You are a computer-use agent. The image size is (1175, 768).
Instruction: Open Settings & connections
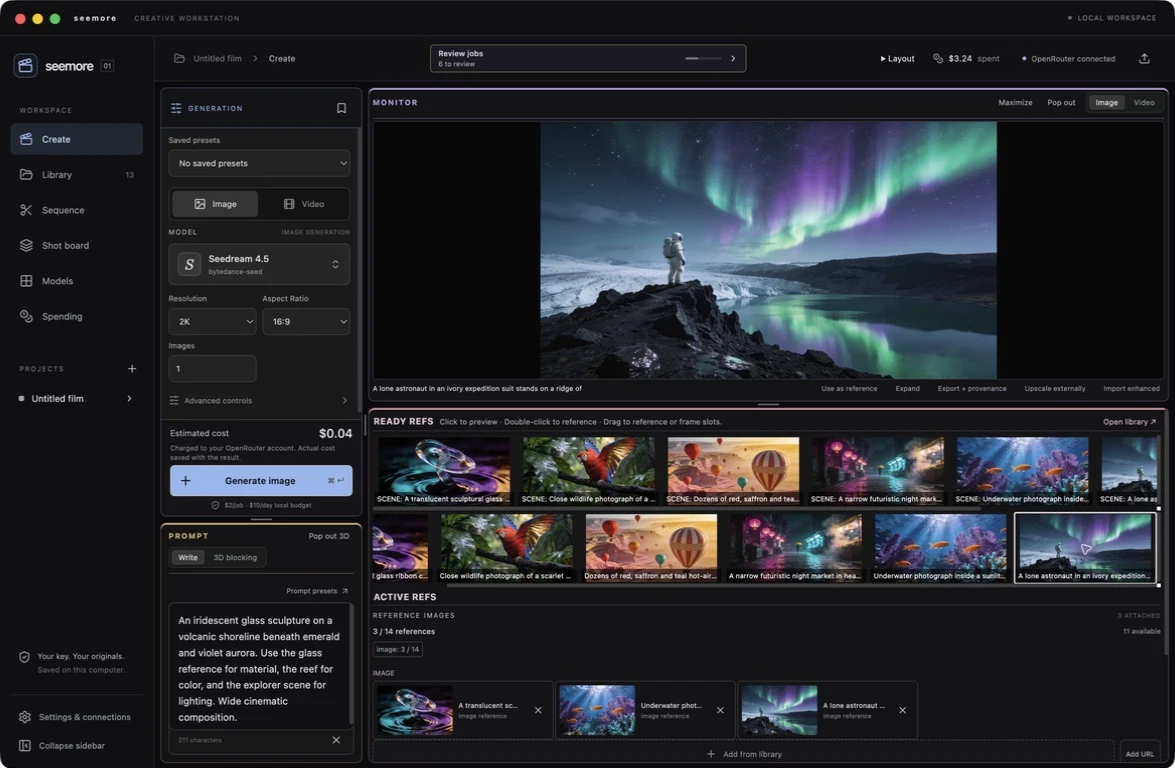click(75, 717)
